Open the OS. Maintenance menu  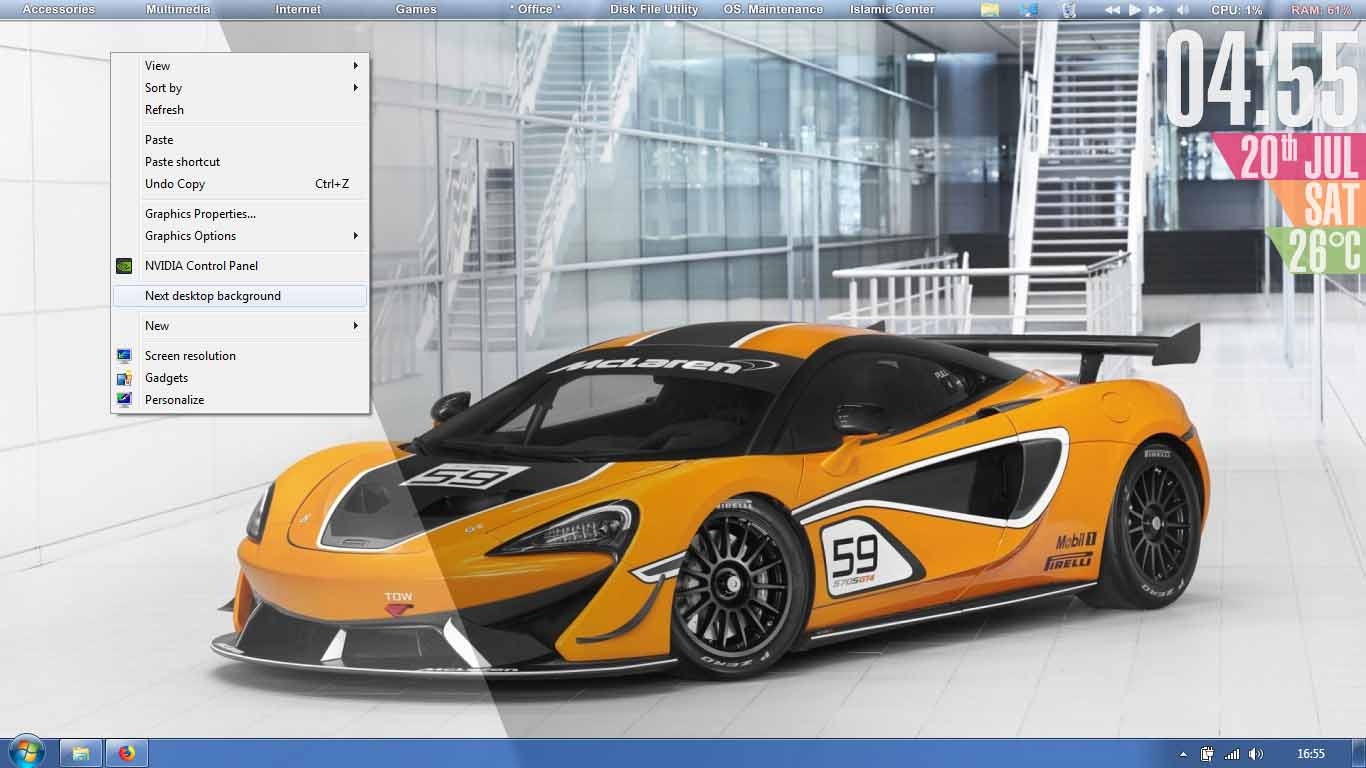(x=773, y=9)
